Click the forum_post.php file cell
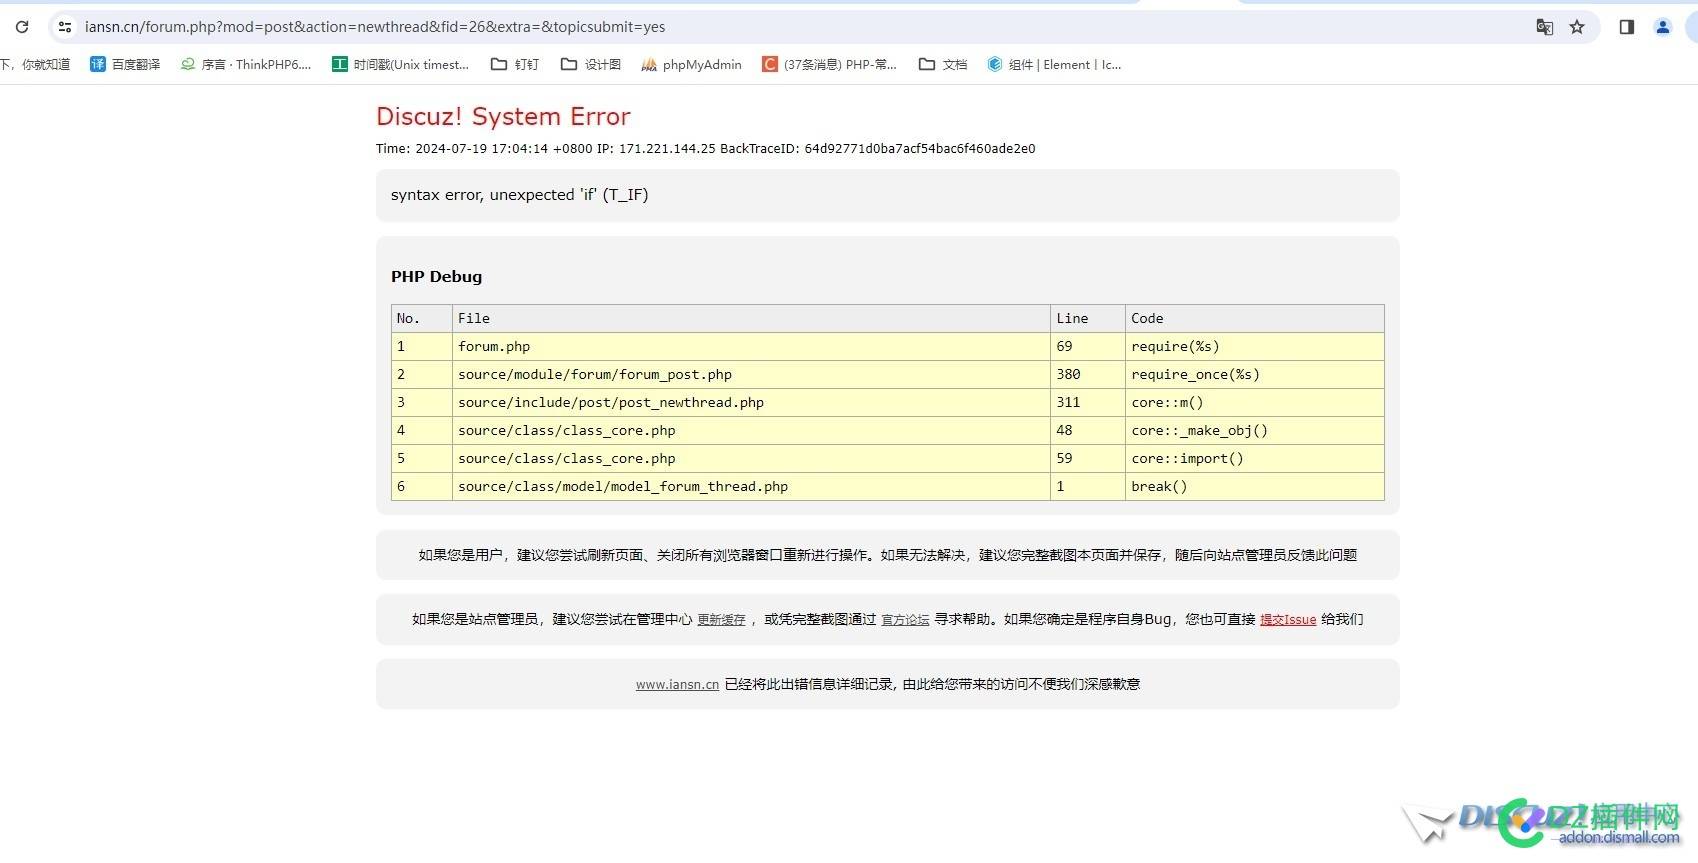This screenshot has height=863, width=1698. tap(751, 375)
